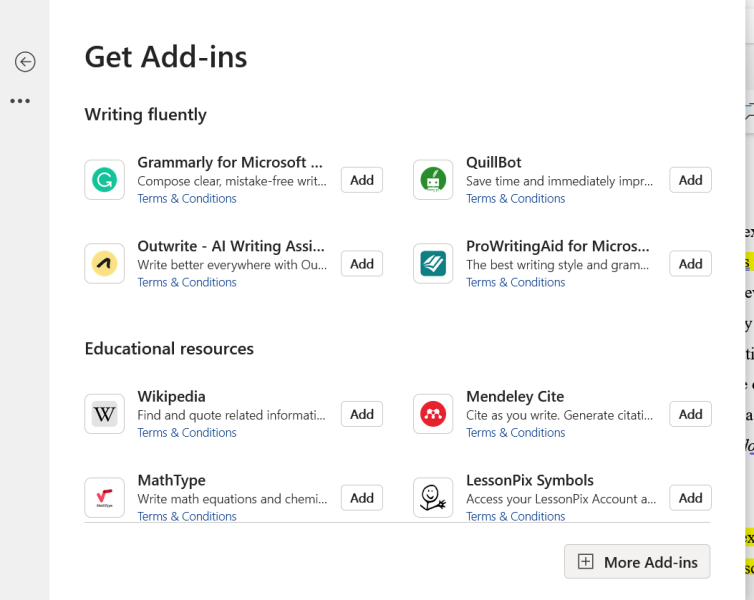Click the ProWritingAid teal icon

[x=433, y=263]
